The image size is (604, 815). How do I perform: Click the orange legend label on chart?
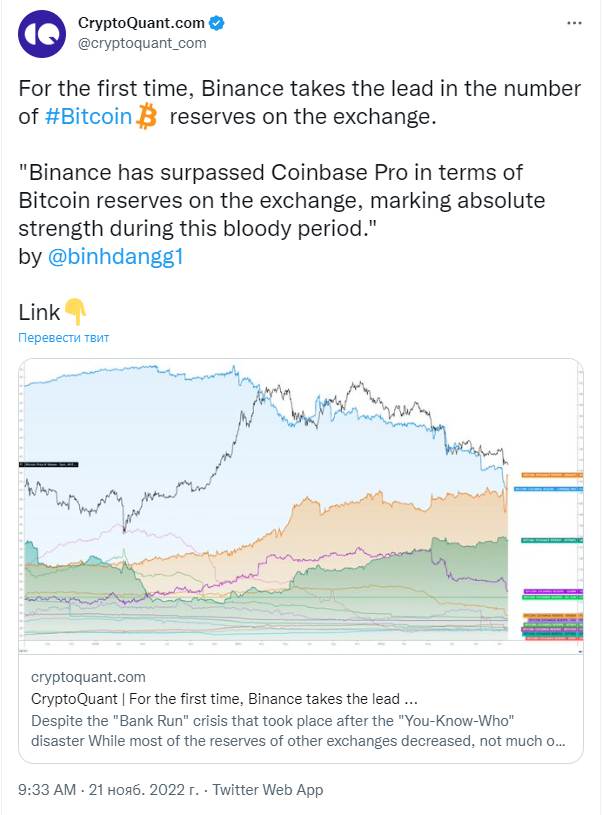coord(551,473)
